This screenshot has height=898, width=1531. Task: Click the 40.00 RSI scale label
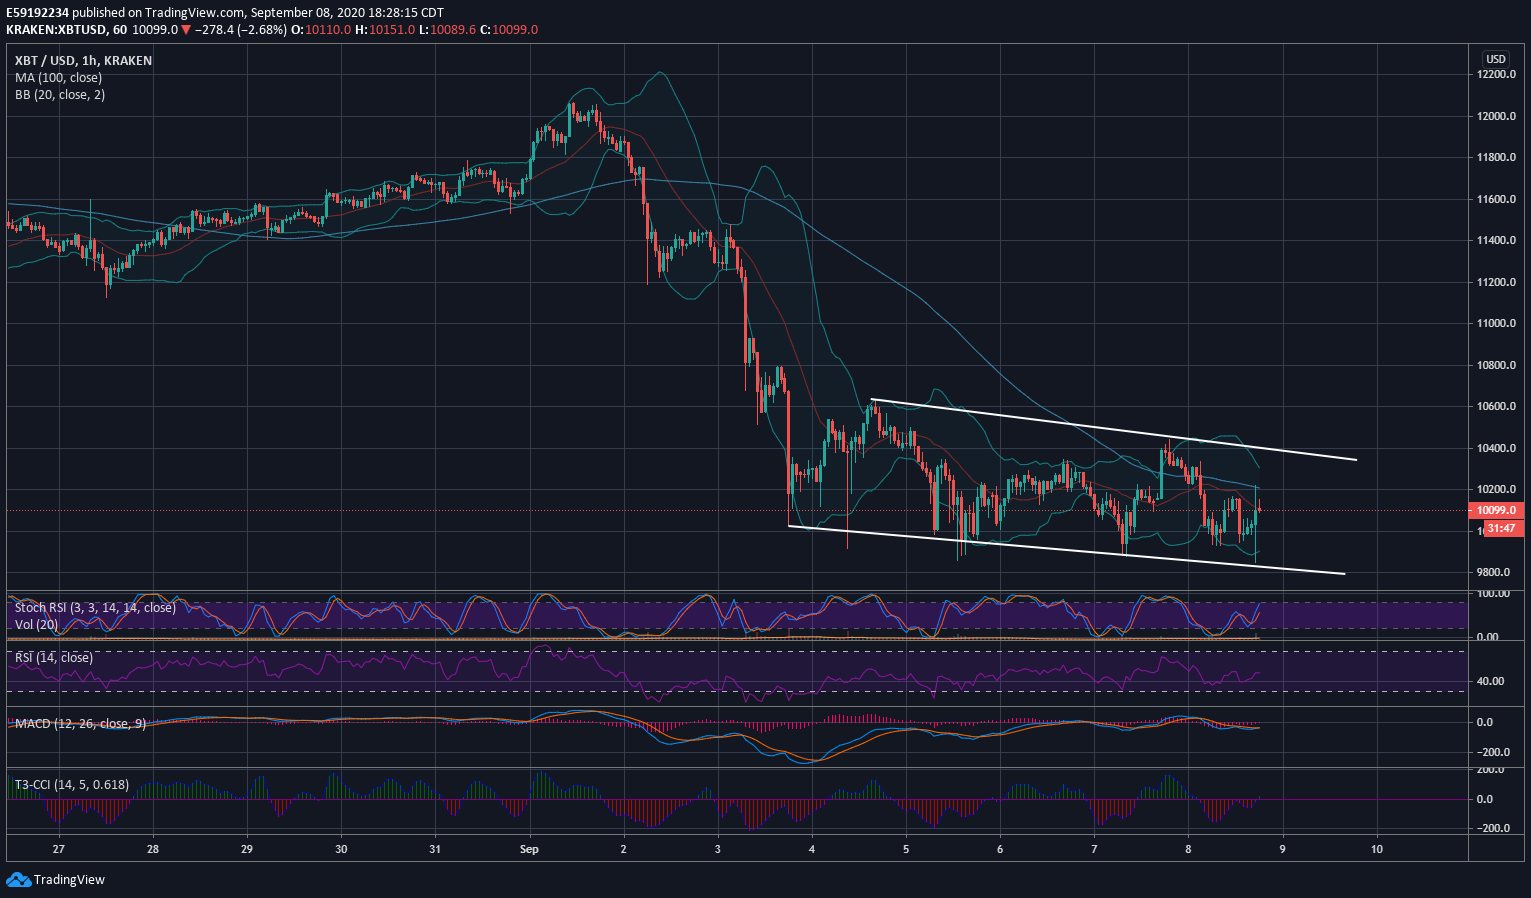1491,682
